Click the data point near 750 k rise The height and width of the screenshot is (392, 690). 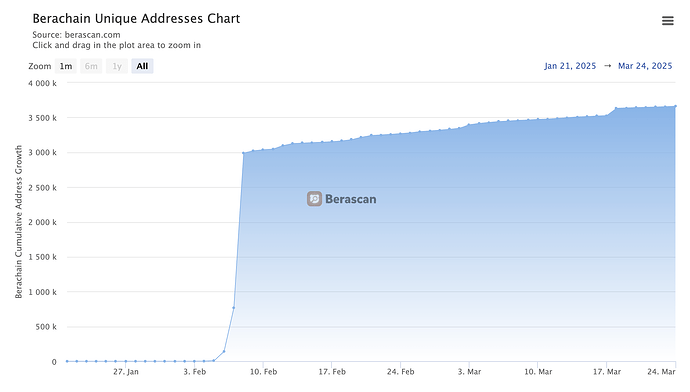[x=234, y=308]
